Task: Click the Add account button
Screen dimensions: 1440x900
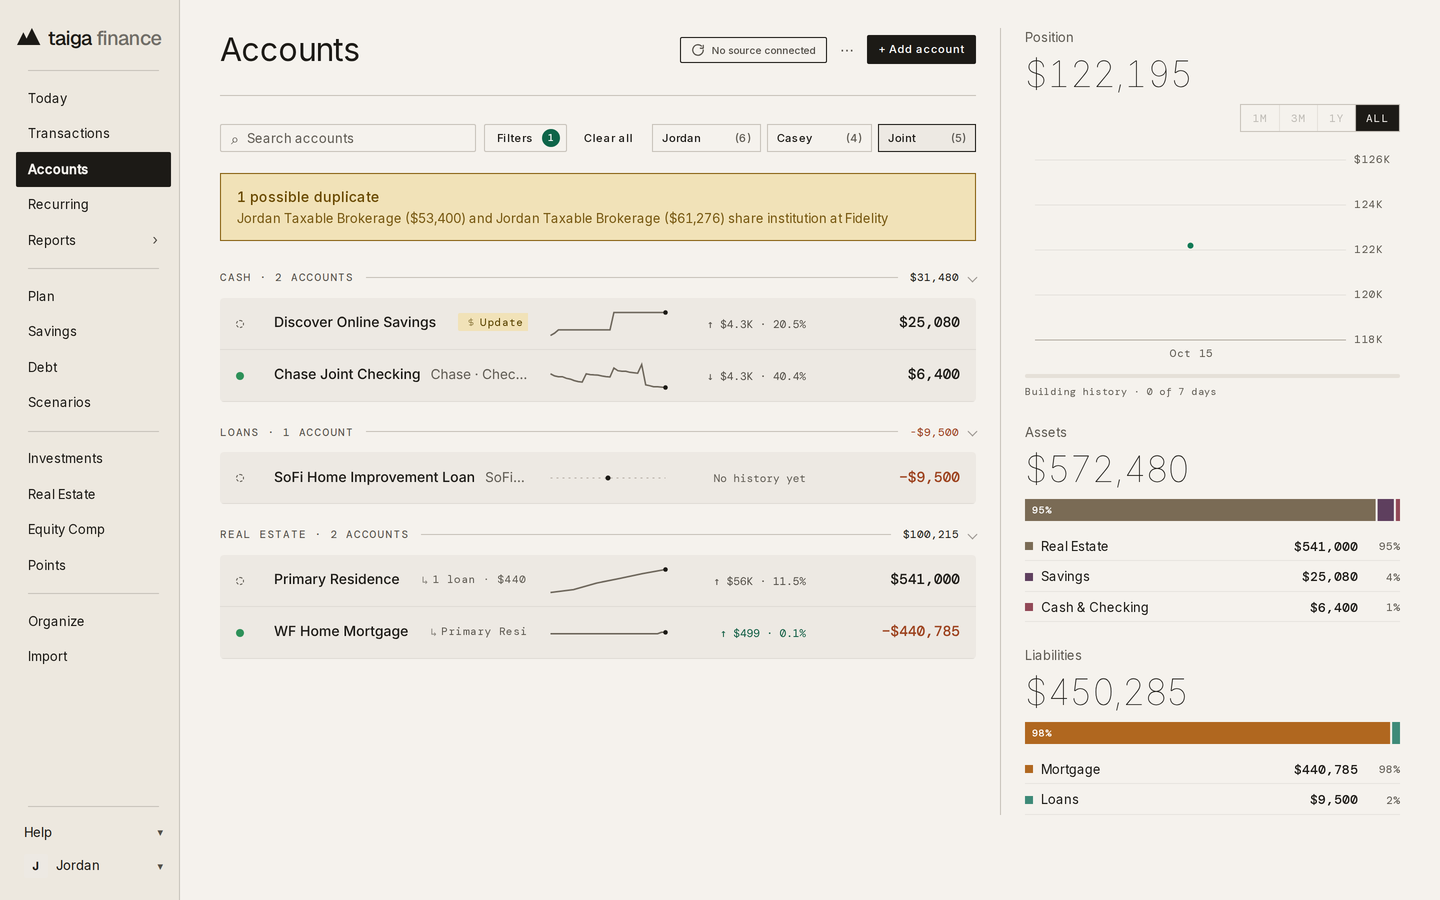Action: click(921, 49)
